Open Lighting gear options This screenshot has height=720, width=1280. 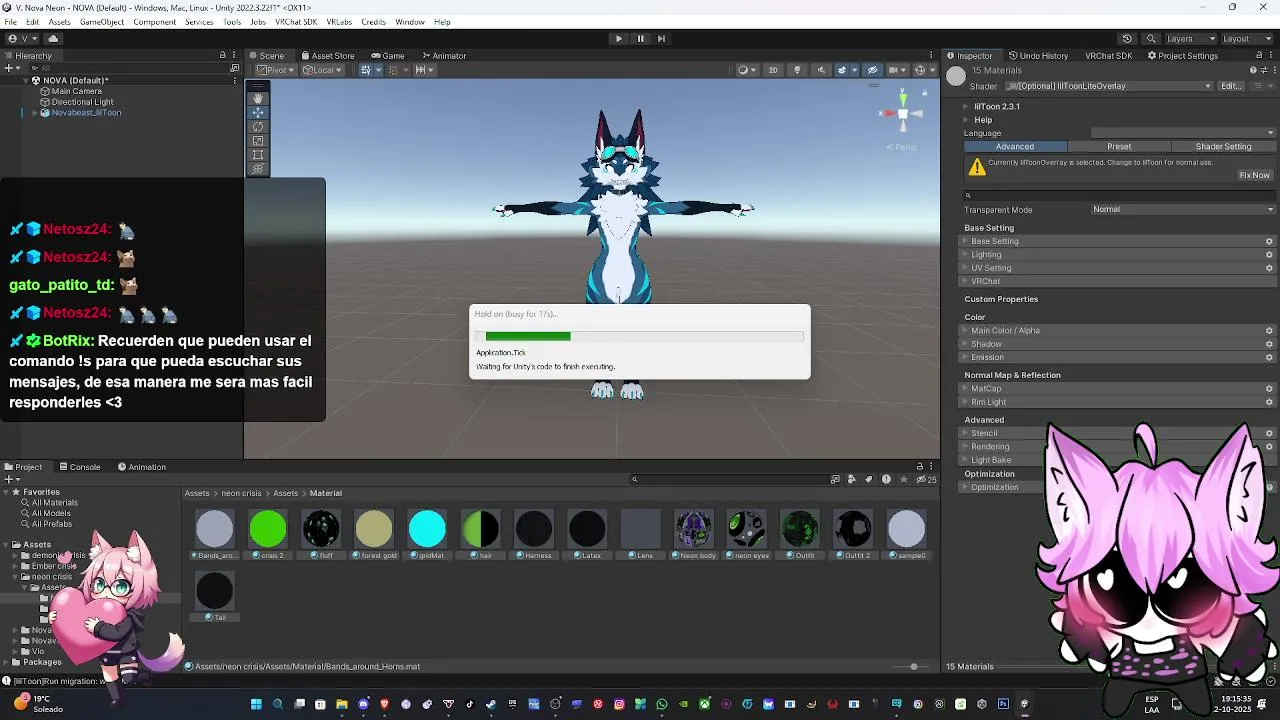[1269, 254]
